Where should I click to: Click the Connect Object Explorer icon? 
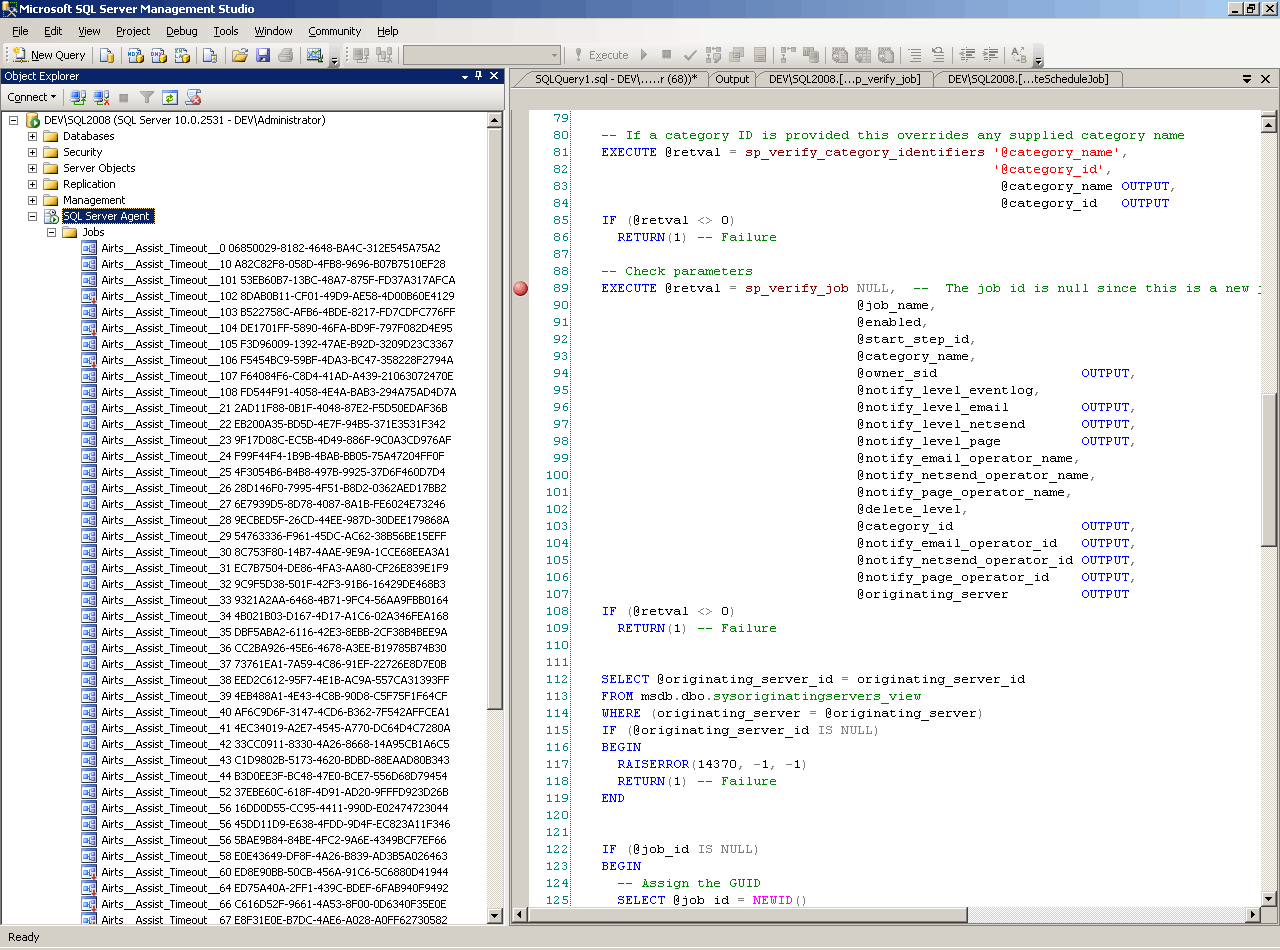point(78,97)
